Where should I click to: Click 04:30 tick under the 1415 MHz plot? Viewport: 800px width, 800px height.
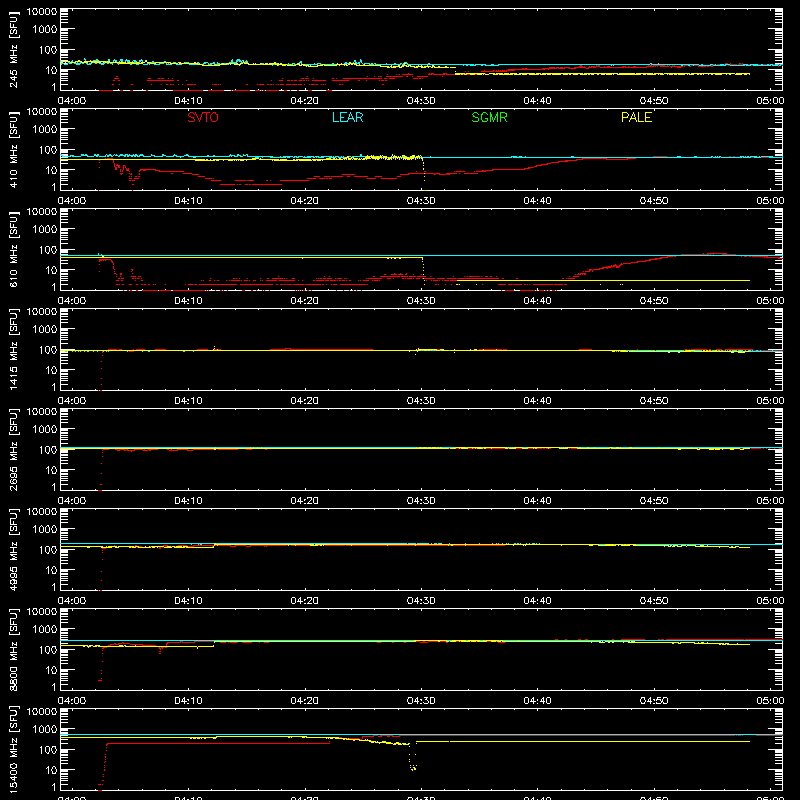421,401
